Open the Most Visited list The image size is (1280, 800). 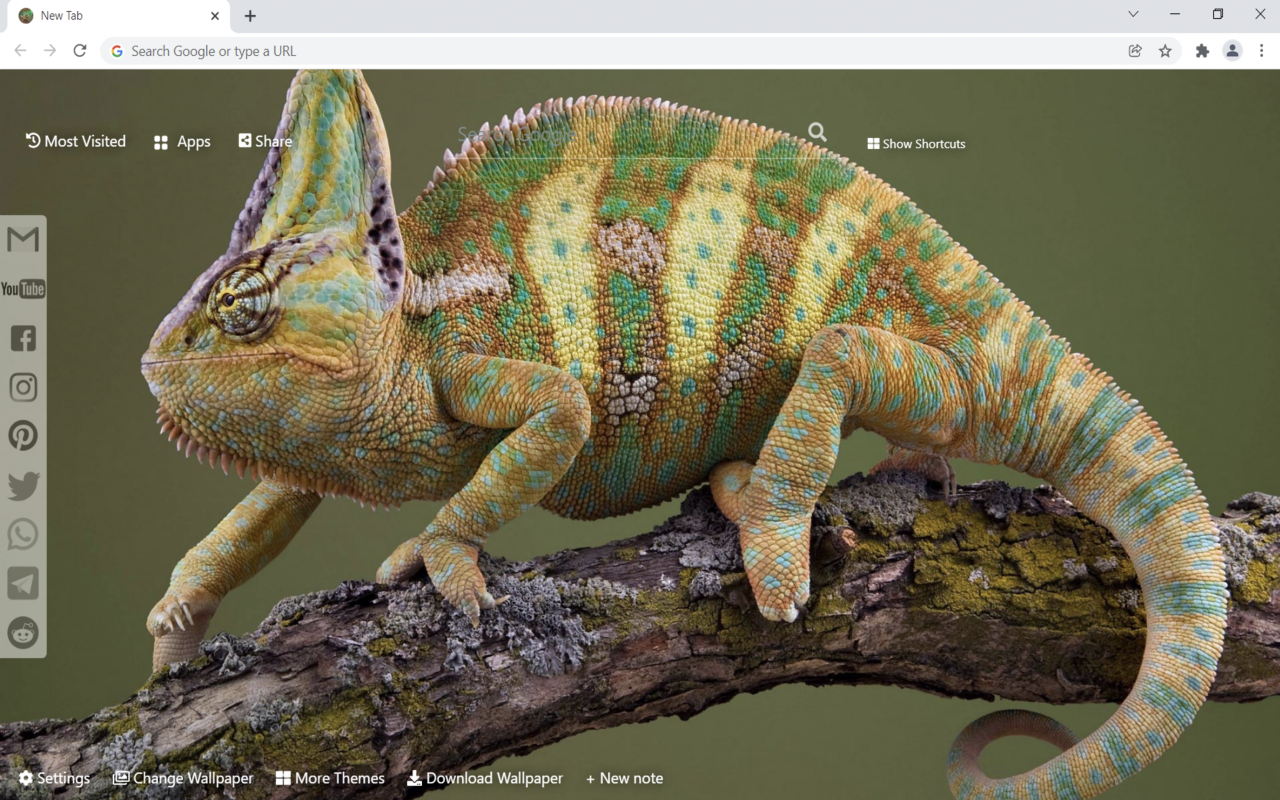coord(76,141)
